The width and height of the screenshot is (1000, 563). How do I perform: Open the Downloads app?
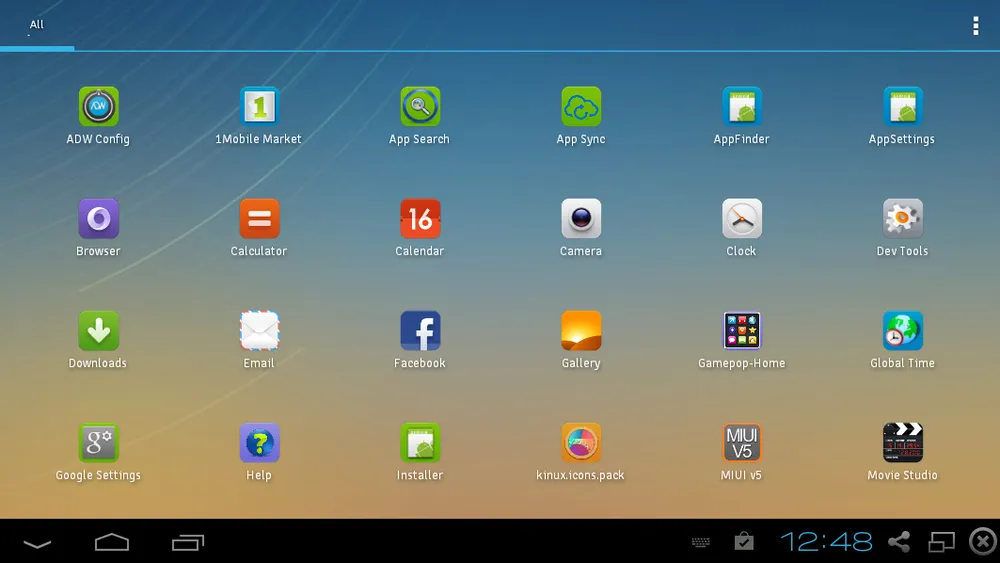point(98,331)
